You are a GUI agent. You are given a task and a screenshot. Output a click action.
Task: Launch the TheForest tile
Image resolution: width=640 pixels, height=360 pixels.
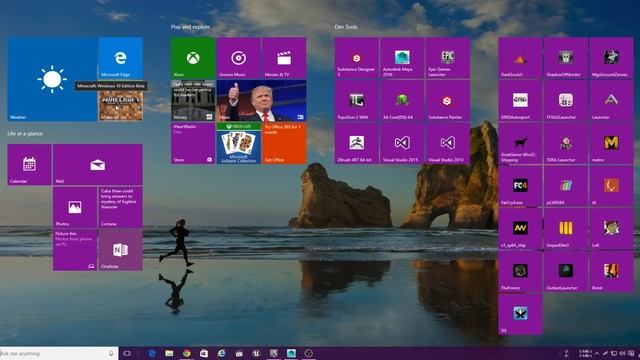tap(520, 271)
